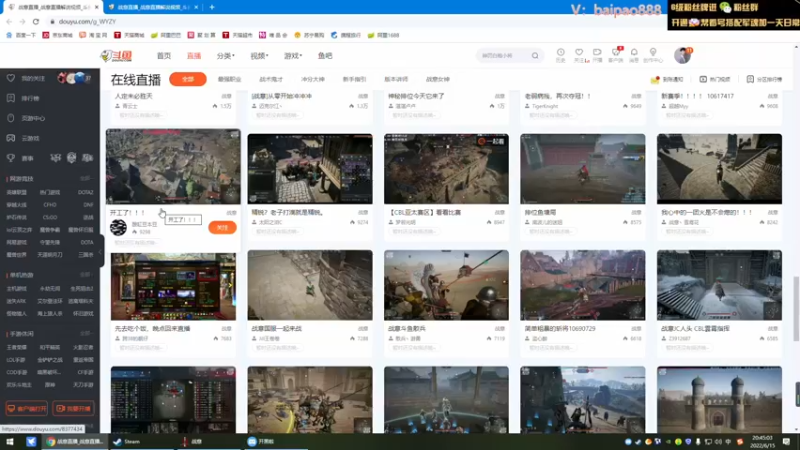Select the second filter tab after 全部

click(230, 79)
